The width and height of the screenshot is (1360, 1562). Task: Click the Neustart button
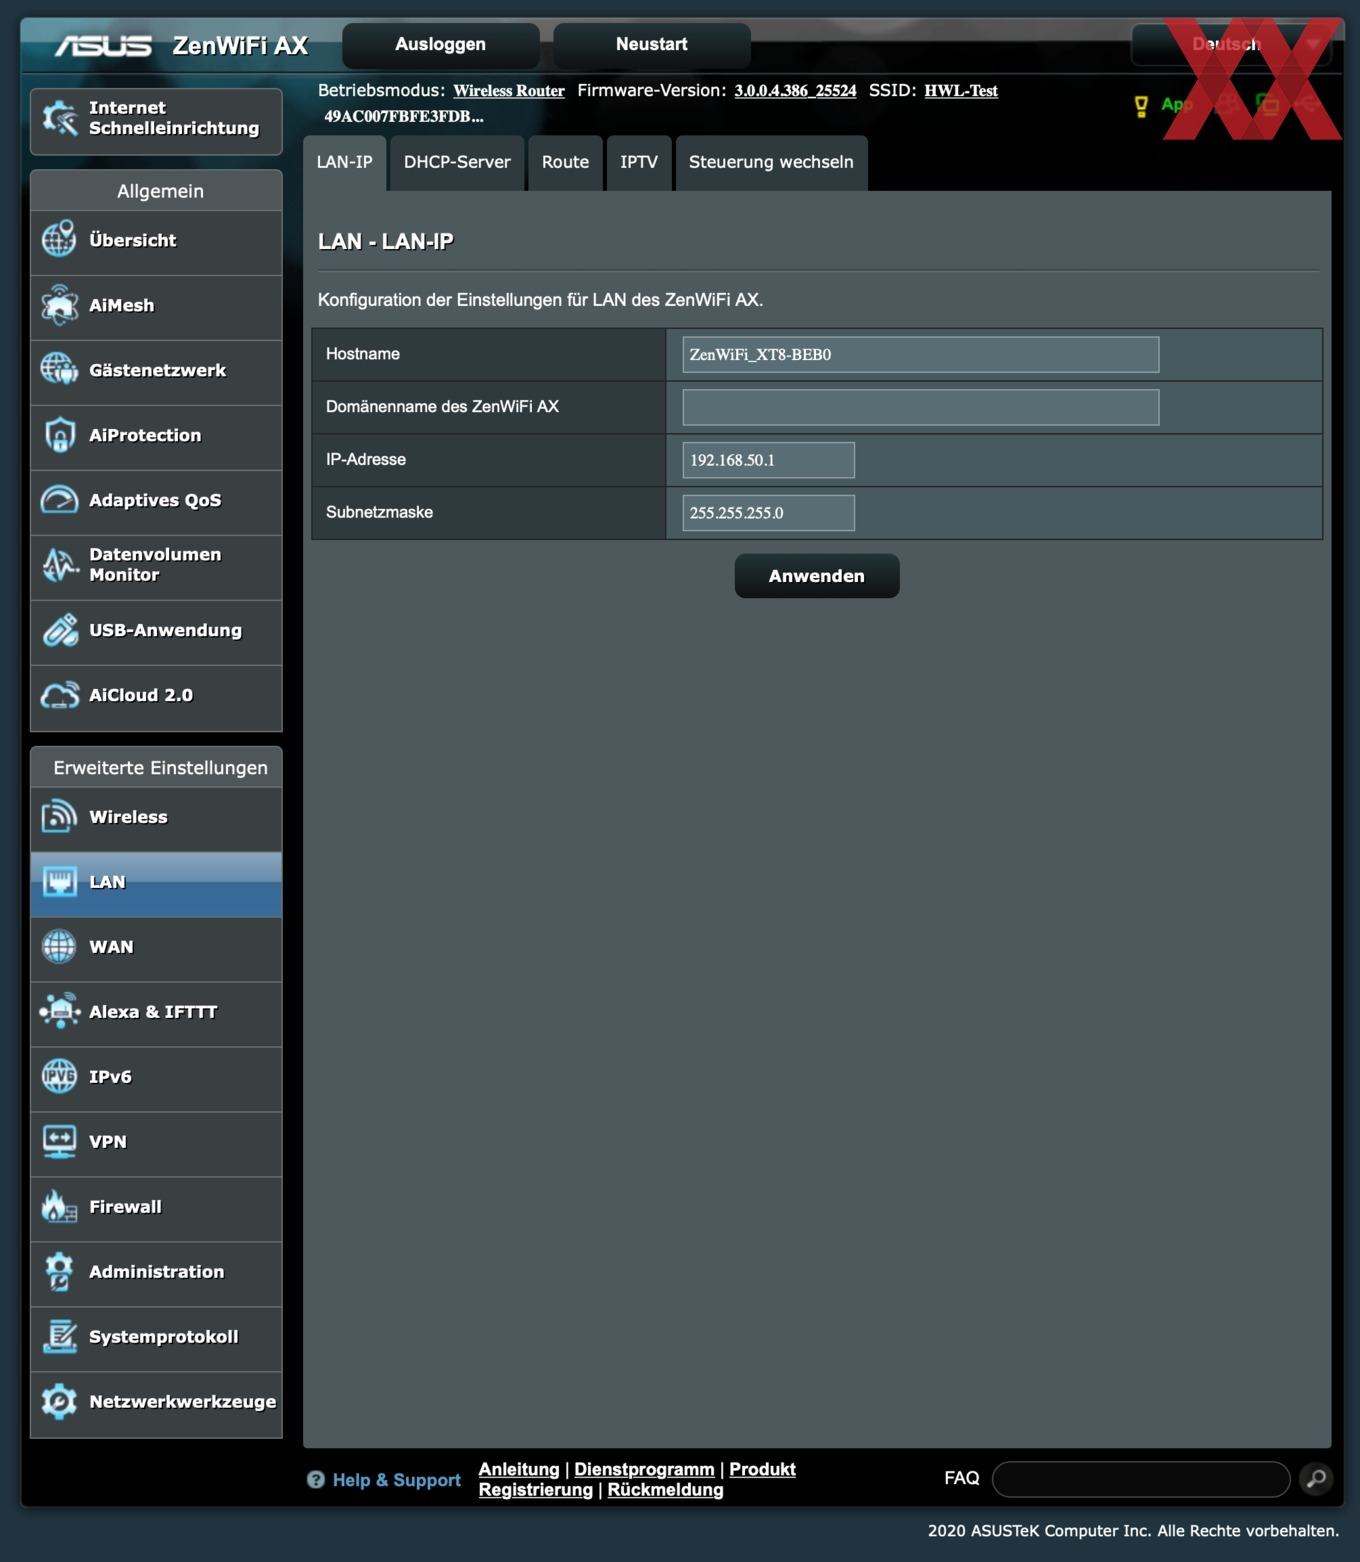(x=652, y=45)
